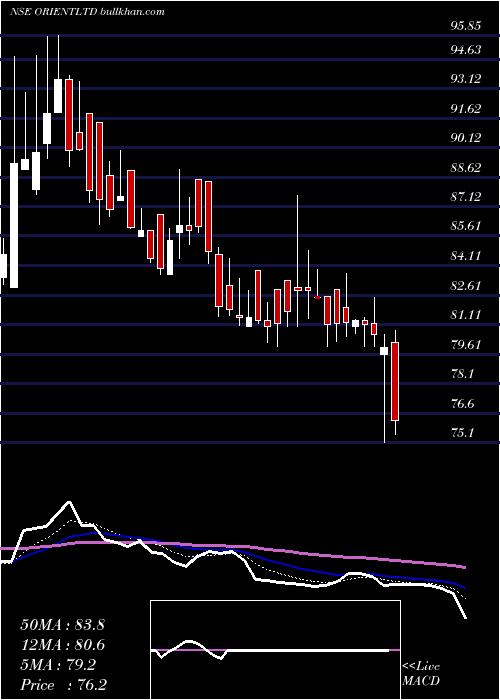Viewport: 500px width, 700px height.
Task: Click the 88.62 price axis label
Action: (466, 167)
